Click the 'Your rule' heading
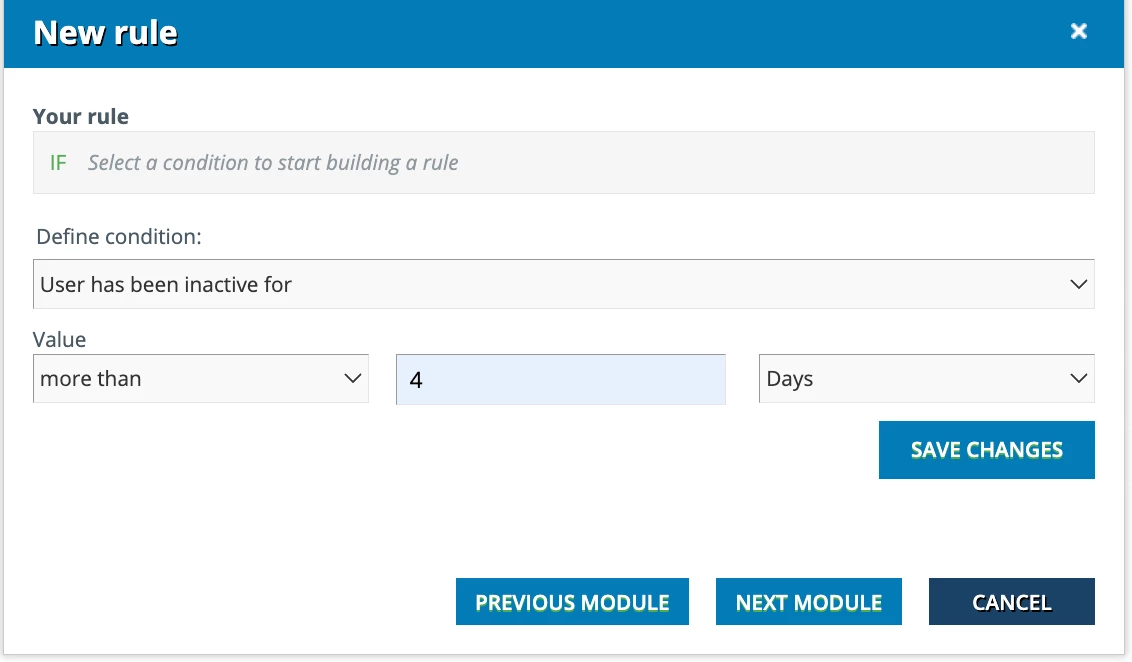Image resolution: width=1132 pixels, height=662 pixels. pos(81,117)
